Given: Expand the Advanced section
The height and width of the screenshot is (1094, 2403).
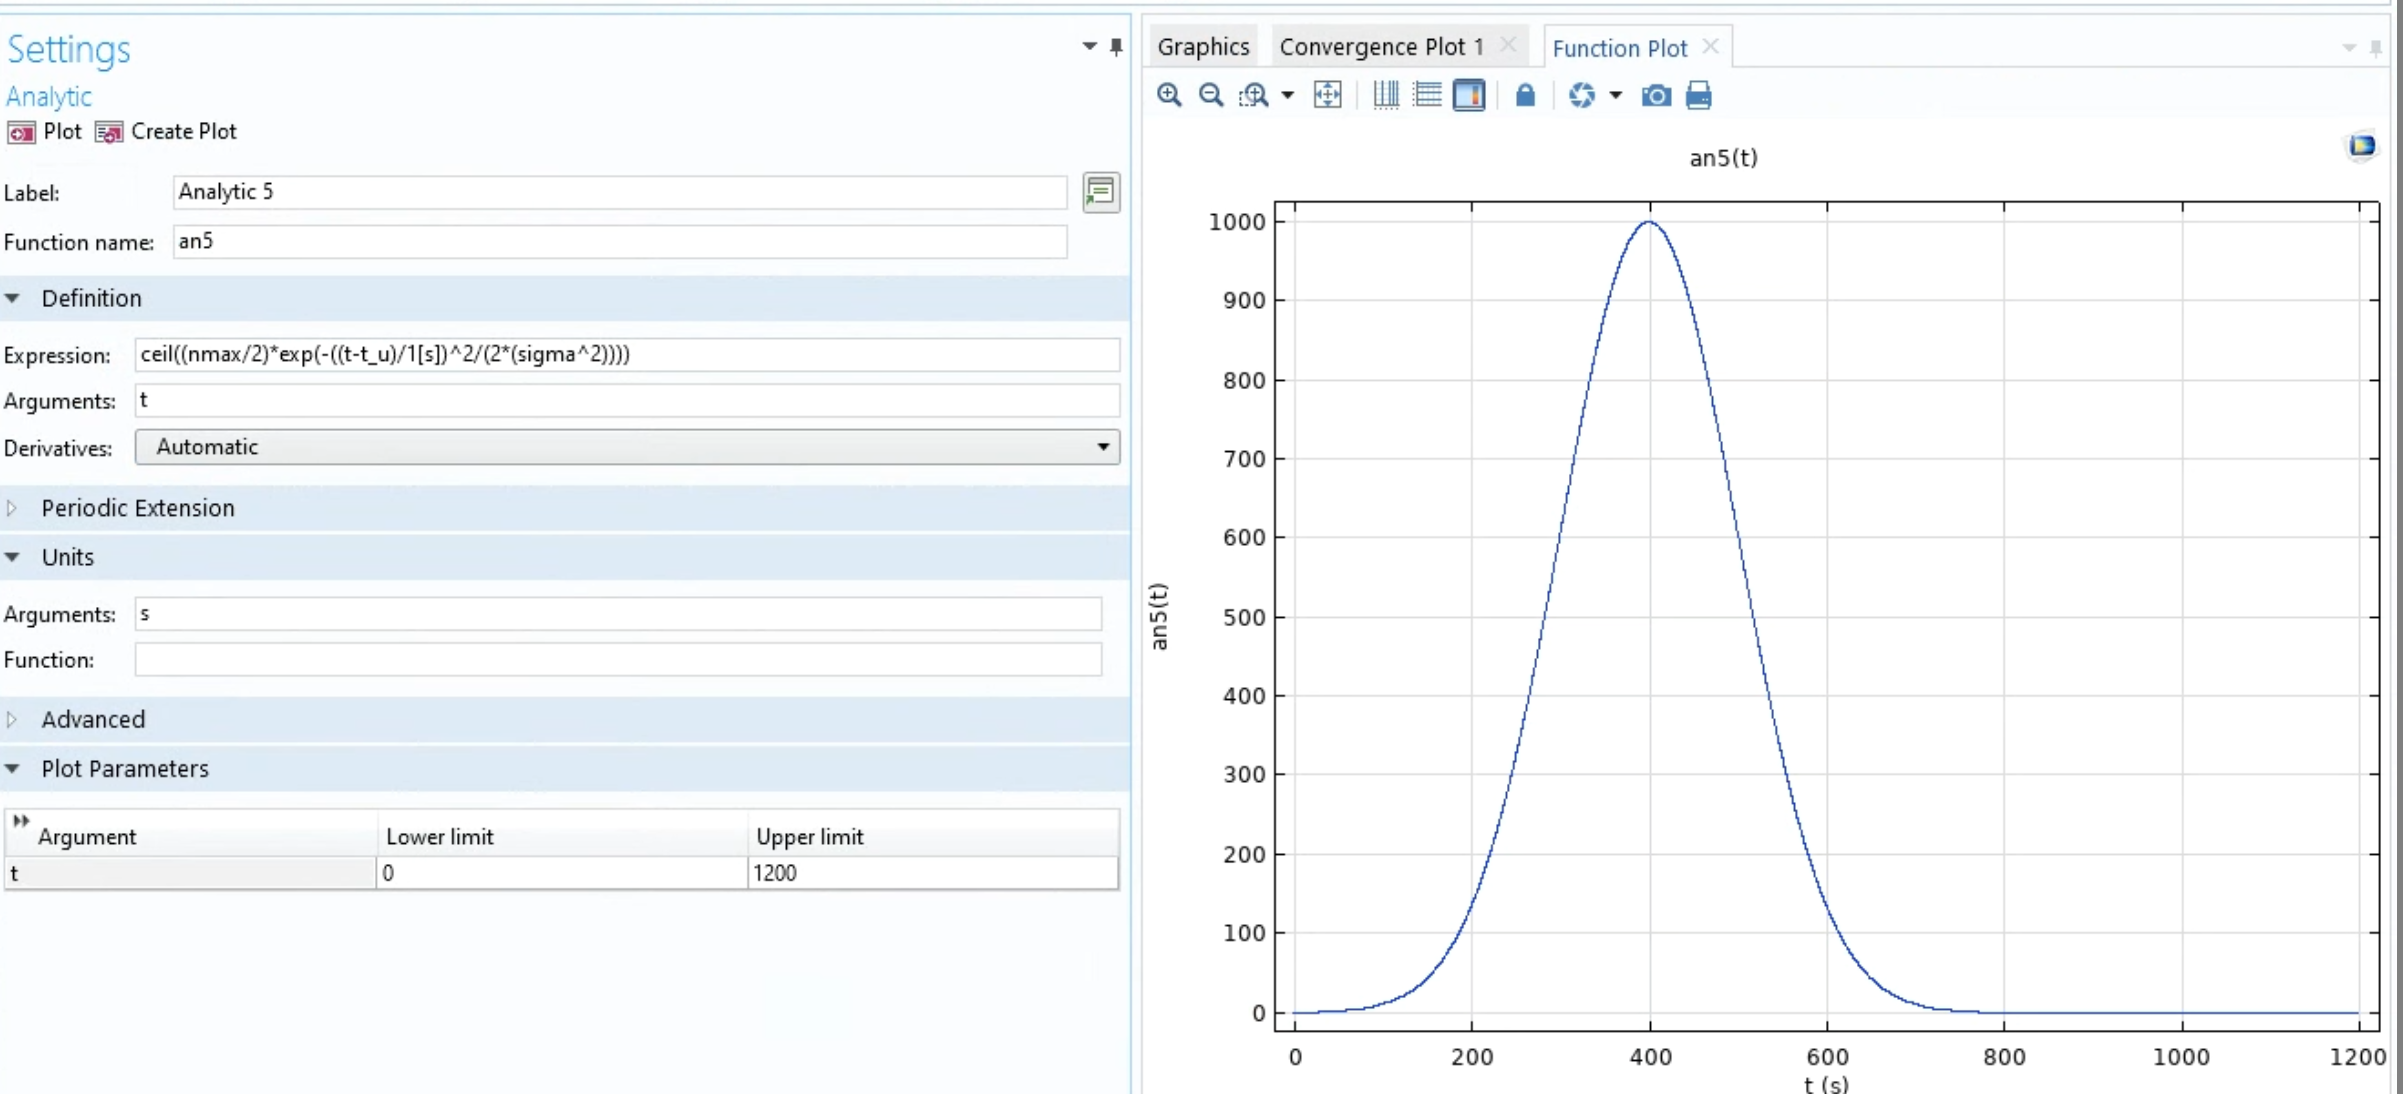Looking at the screenshot, I should click(92, 719).
